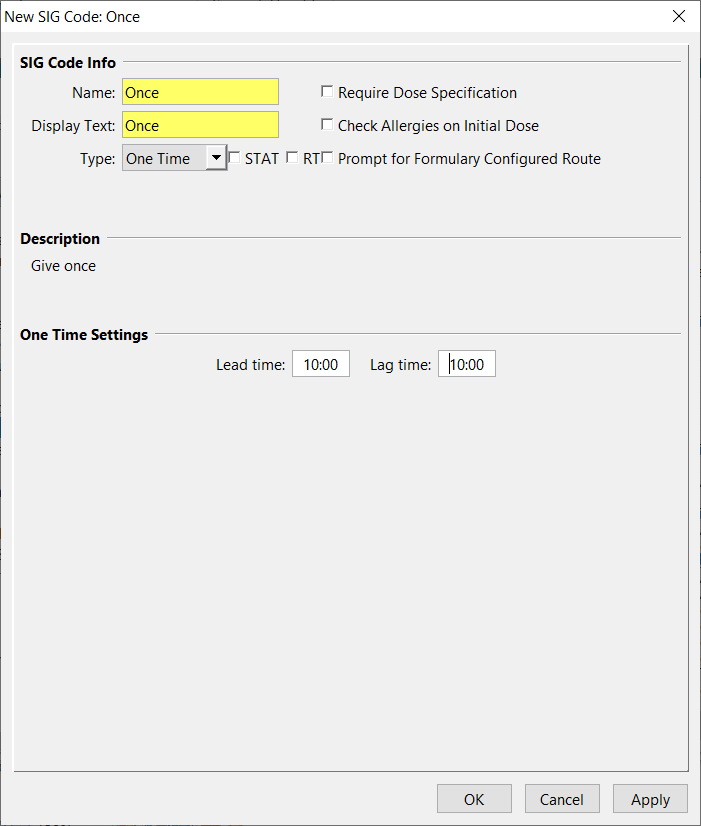Click the Name input field
Screen dimensions: 701x826
(200, 92)
